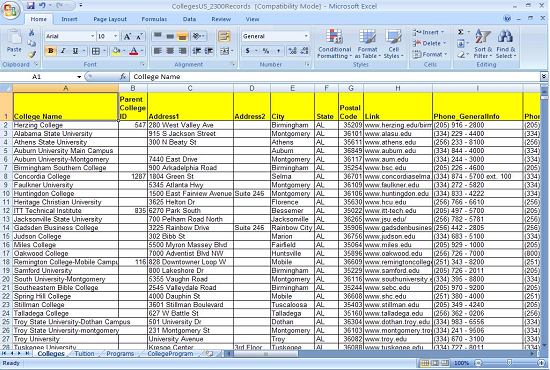
Task: Toggle Wrap Text
Action: [x=224, y=36]
